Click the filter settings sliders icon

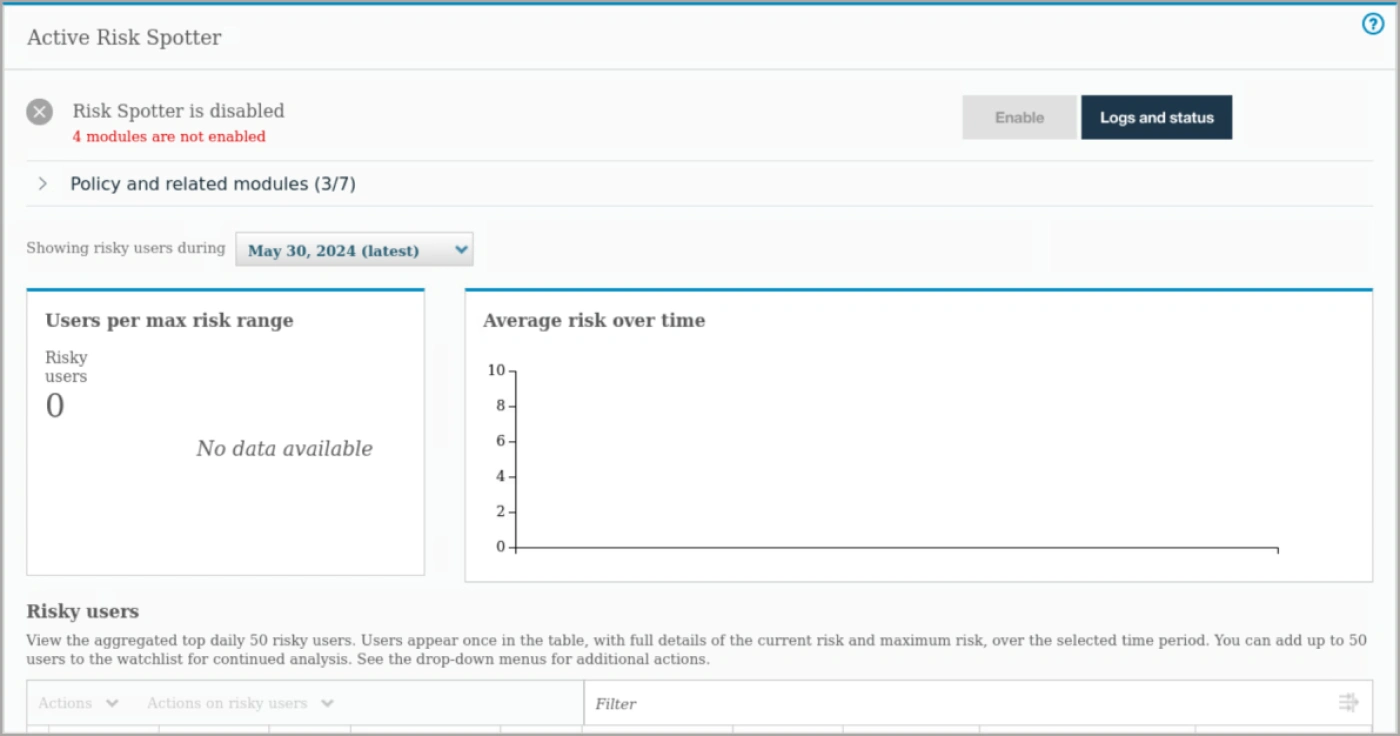click(x=1348, y=703)
